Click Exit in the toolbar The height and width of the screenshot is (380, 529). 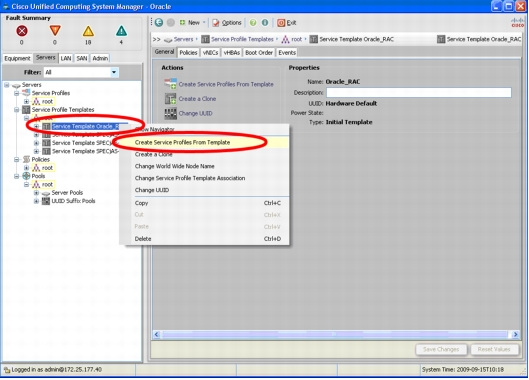pos(287,23)
